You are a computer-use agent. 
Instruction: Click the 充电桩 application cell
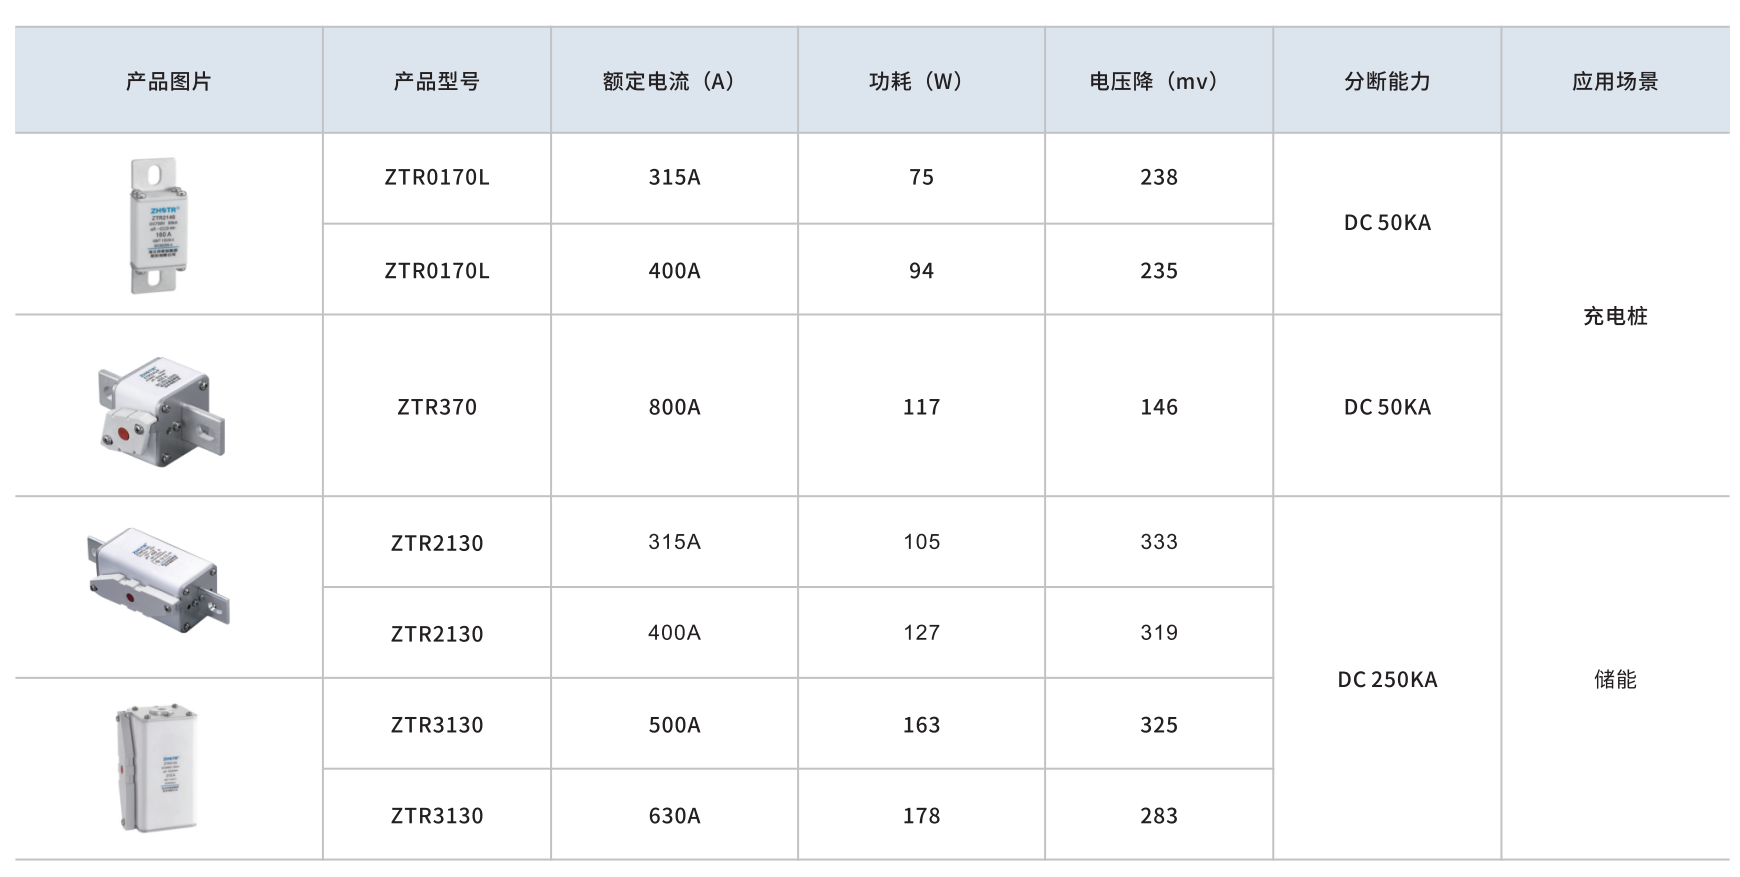1615,316
